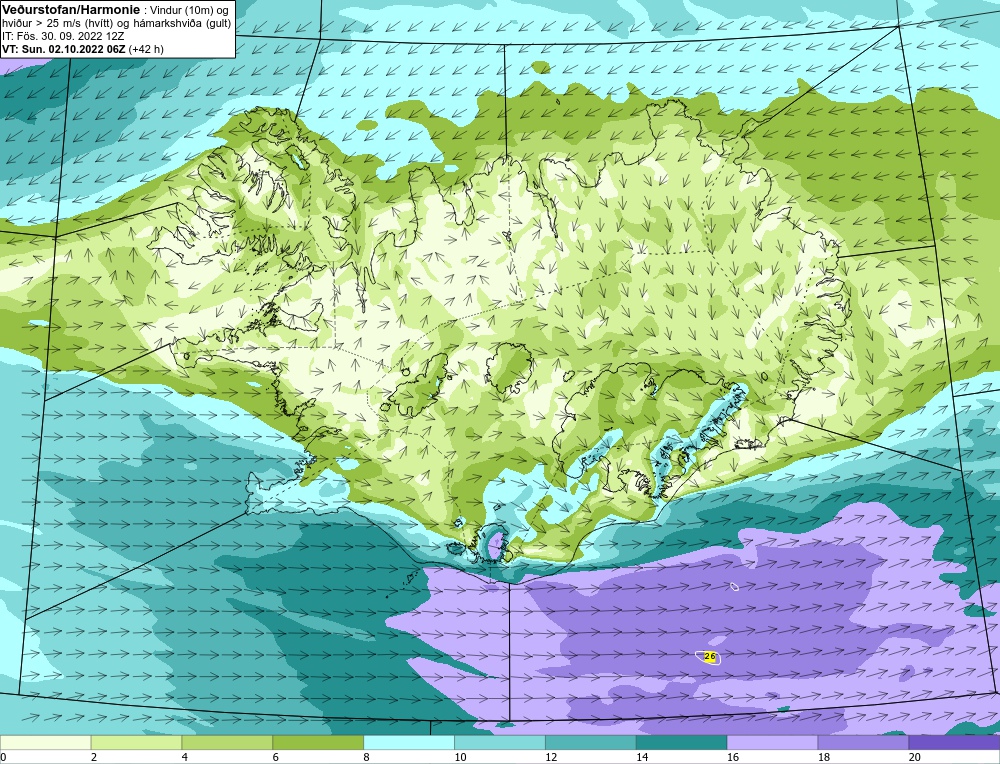Click the small white gust contour near the south coast

click(735, 586)
